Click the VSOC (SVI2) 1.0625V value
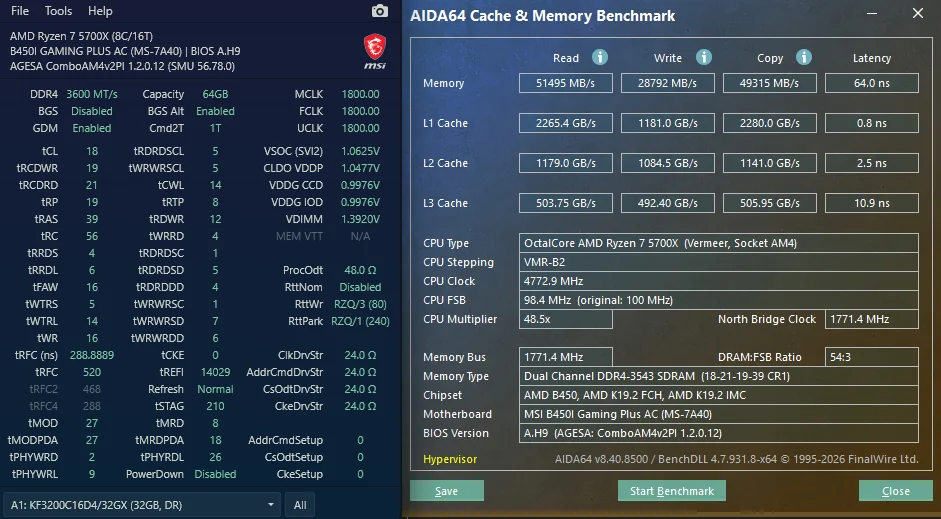941x519 pixels. tap(360, 151)
